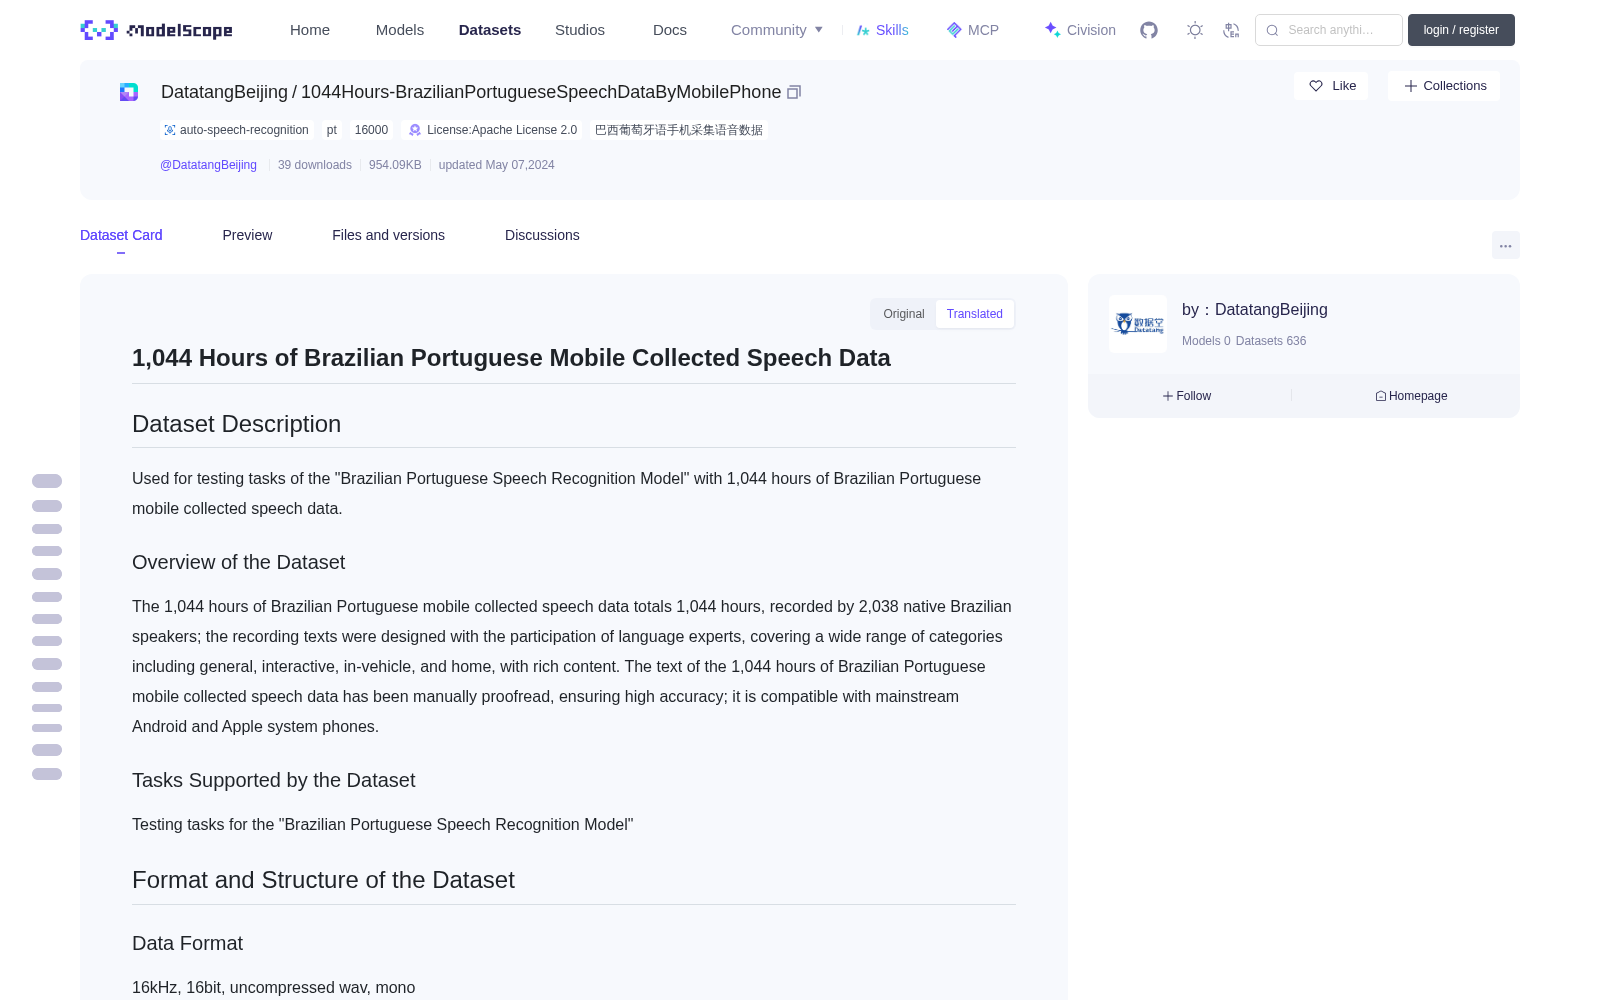Viewport: 1600px width, 1000px height.
Task: Click the 'updated May 07,2024' text
Action: pyautogui.click(x=496, y=165)
